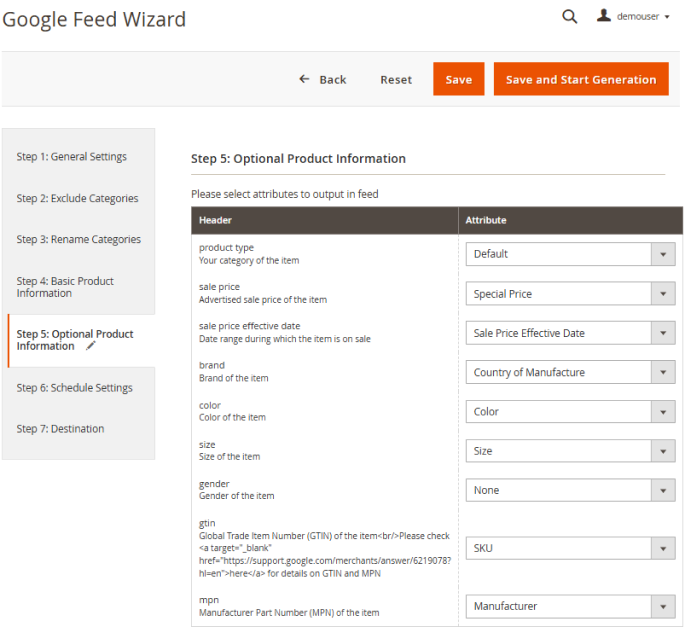
Task: Click the Google Feed Wizard page title
Action: [94, 20]
